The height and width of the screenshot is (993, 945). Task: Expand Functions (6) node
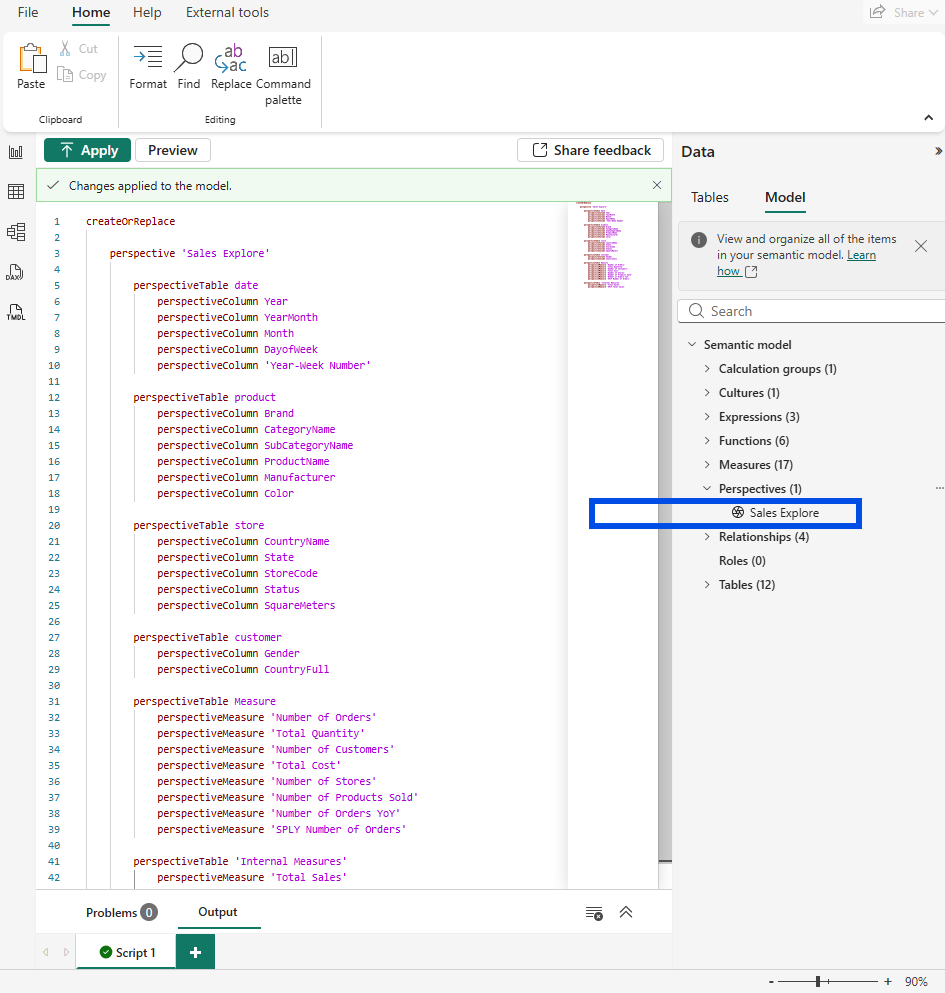[707, 441]
